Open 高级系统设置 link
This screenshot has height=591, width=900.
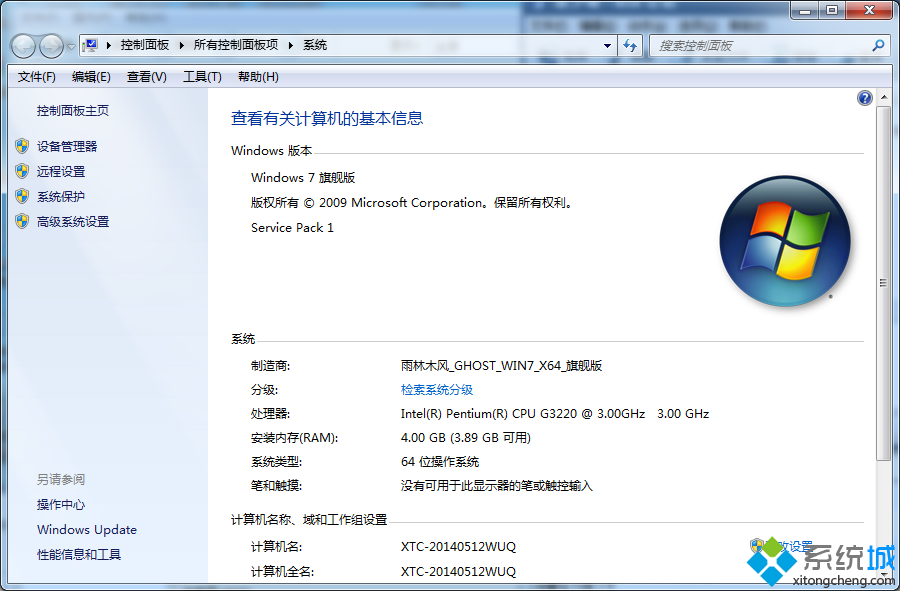coord(73,221)
